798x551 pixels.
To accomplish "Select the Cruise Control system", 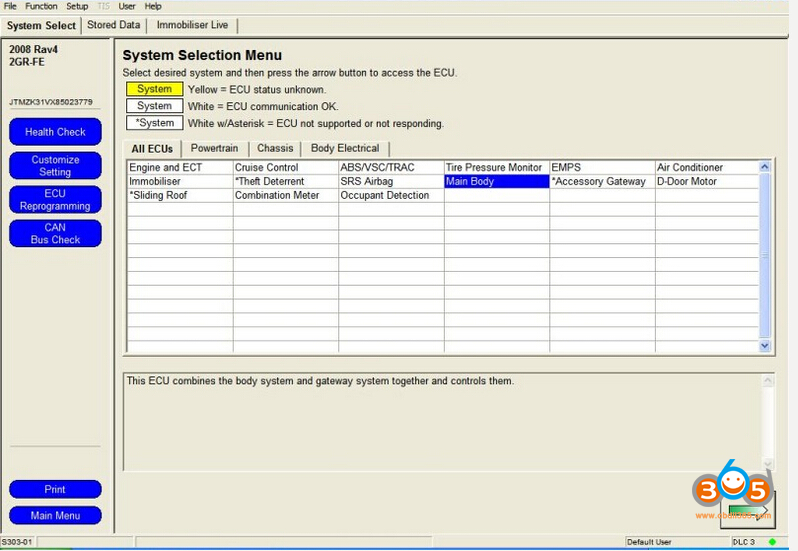I will coord(286,167).
